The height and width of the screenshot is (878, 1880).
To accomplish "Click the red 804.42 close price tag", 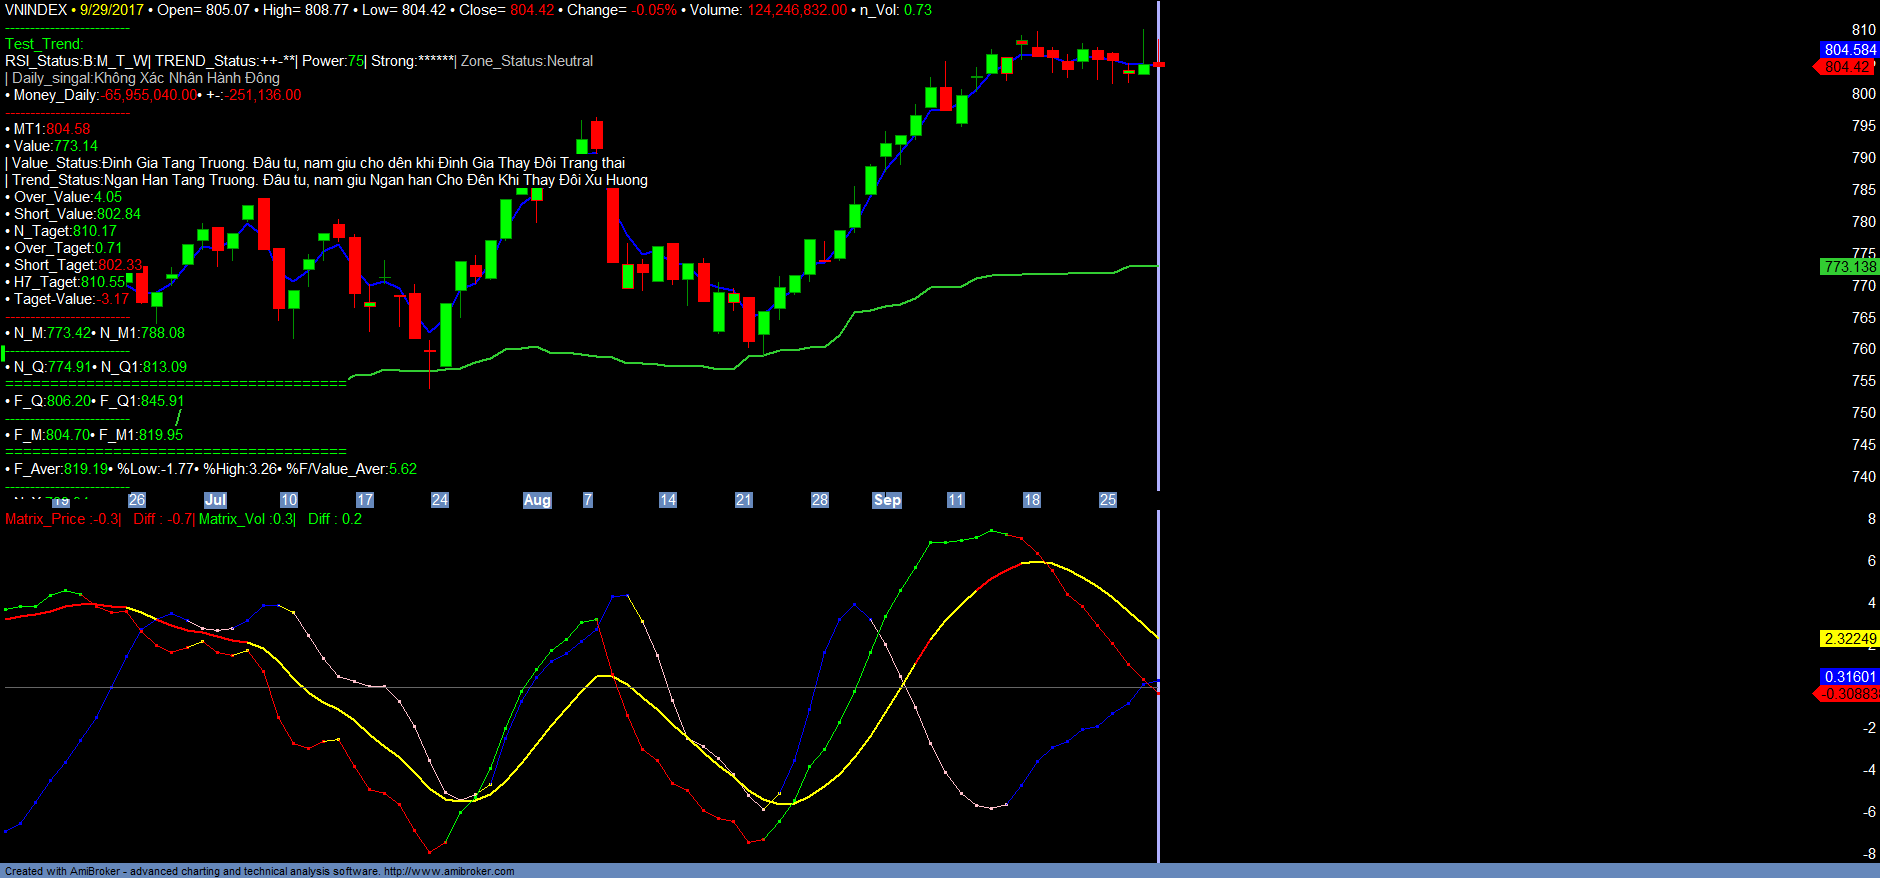I will [x=1847, y=67].
